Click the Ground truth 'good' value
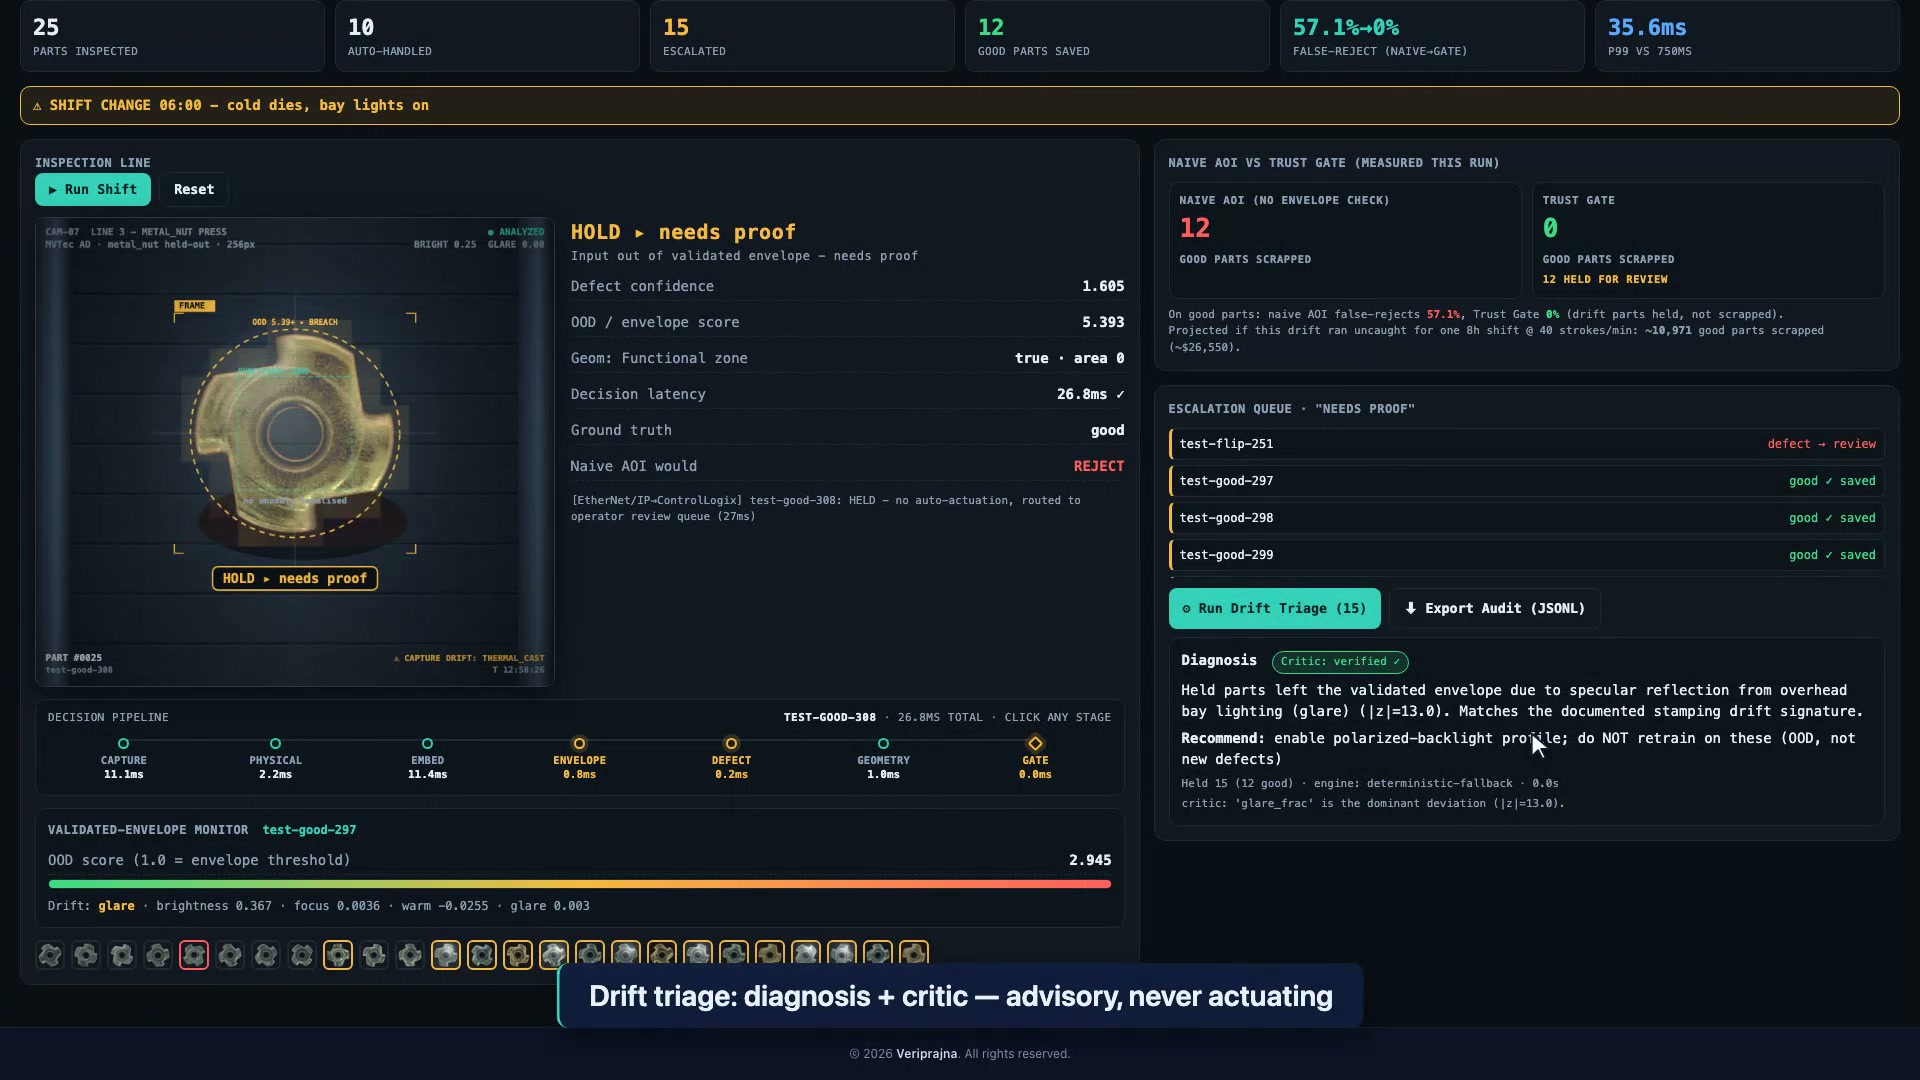1920x1080 pixels. [1107, 430]
